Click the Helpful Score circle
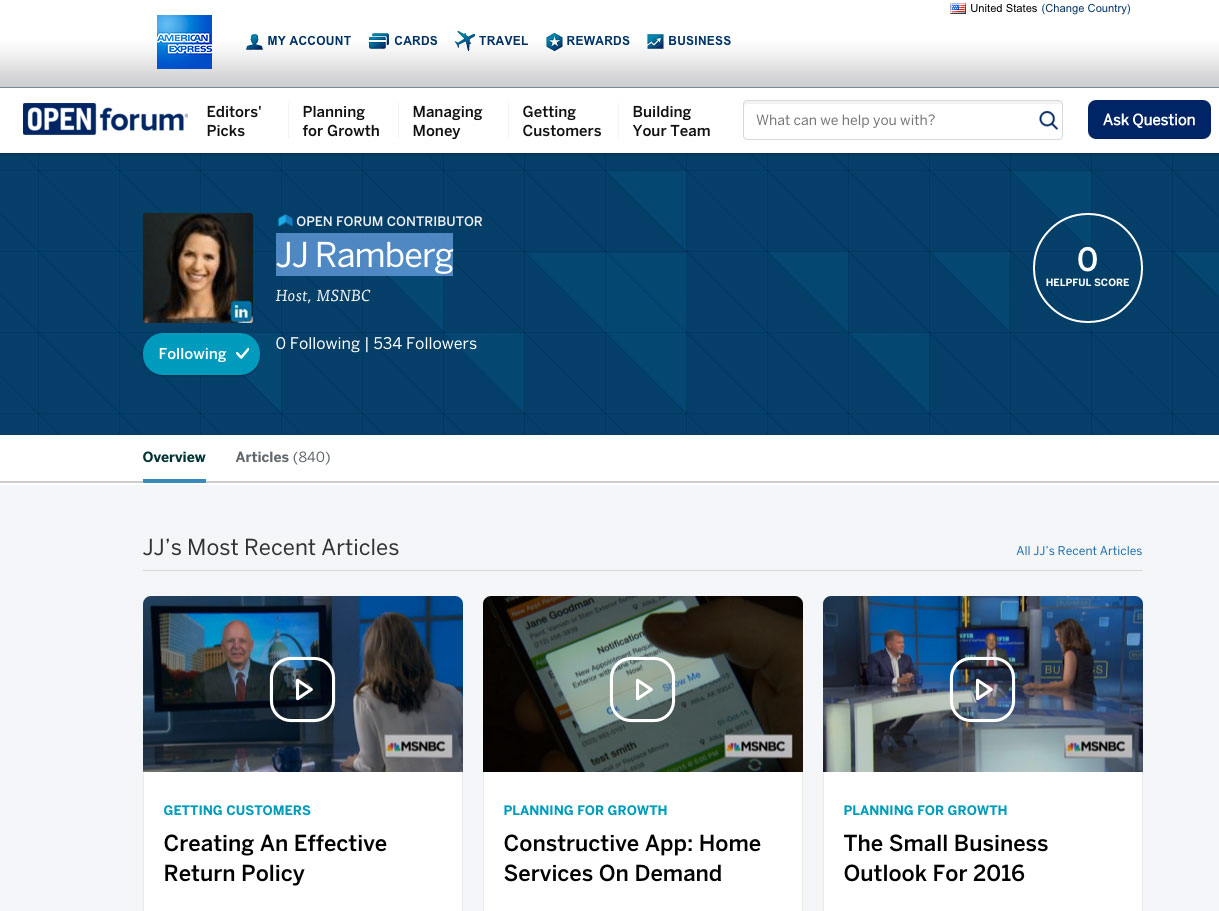The width and height of the screenshot is (1219, 911). pyautogui.click(x=1087, y=268)
